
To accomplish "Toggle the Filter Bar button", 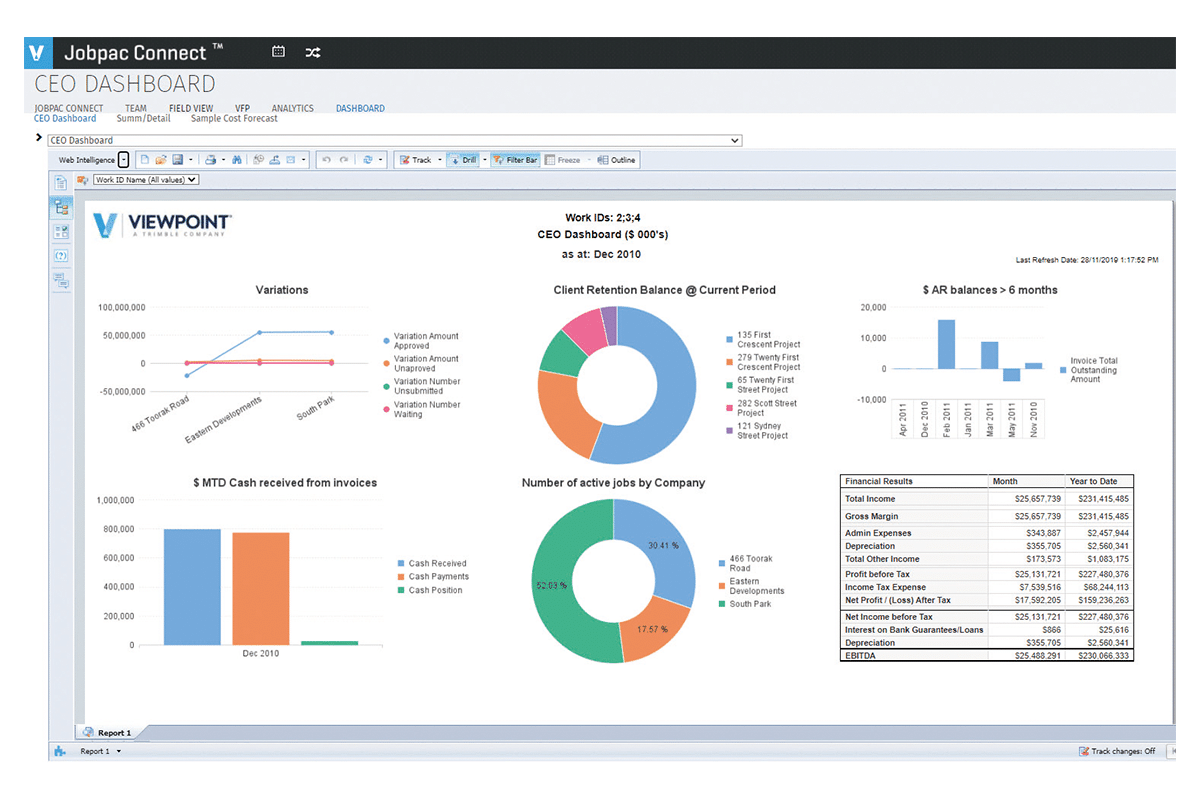I will pyautogui.click(x=515, y=160).
